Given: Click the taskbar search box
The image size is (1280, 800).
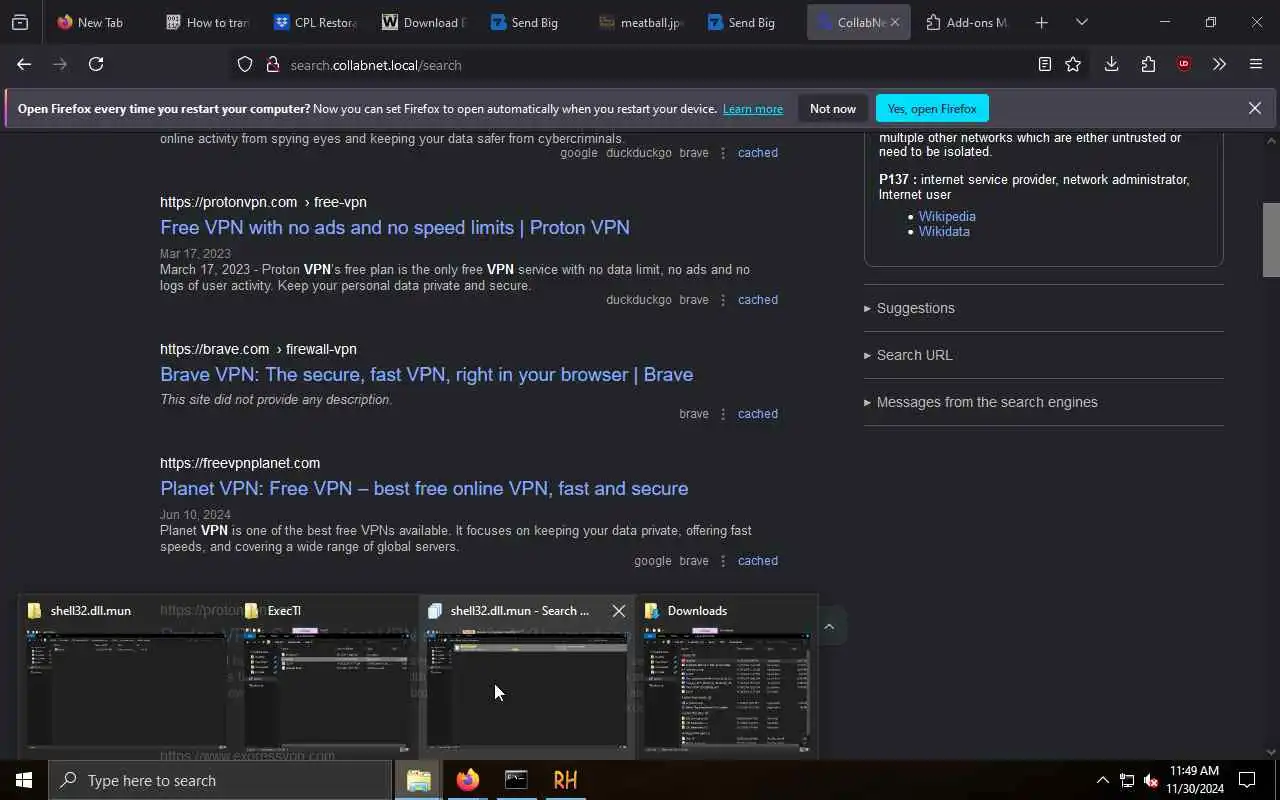Looking at the screenshot, I should [x=220, y=780].
